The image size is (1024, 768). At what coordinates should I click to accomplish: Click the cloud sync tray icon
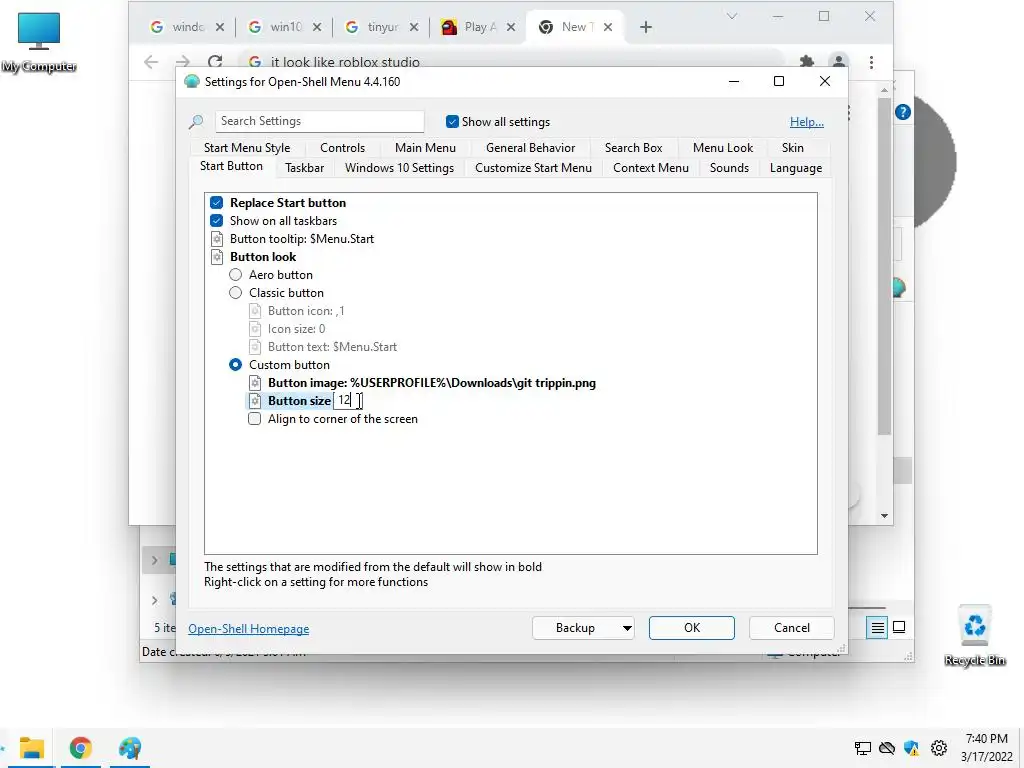[887, 748]
